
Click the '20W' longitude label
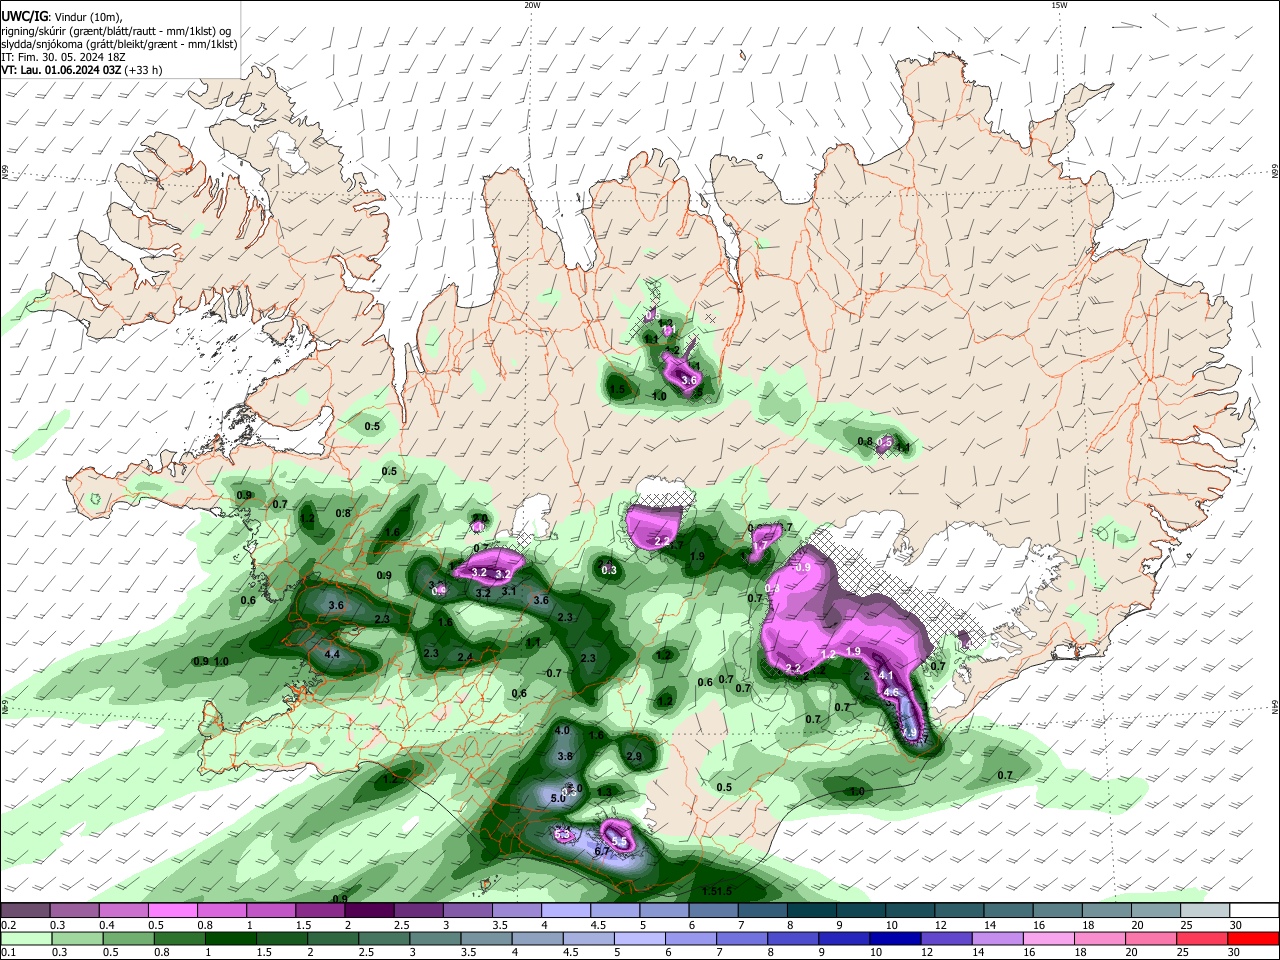pos(532,5)
